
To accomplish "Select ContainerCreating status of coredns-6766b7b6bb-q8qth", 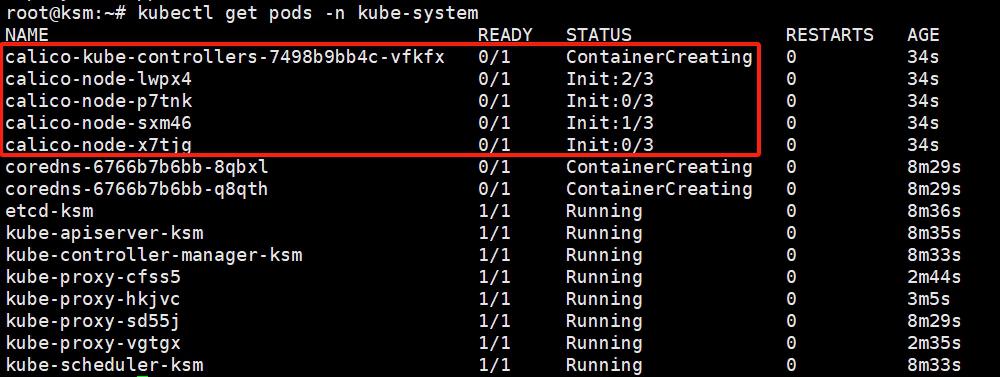I will (659, 189).
